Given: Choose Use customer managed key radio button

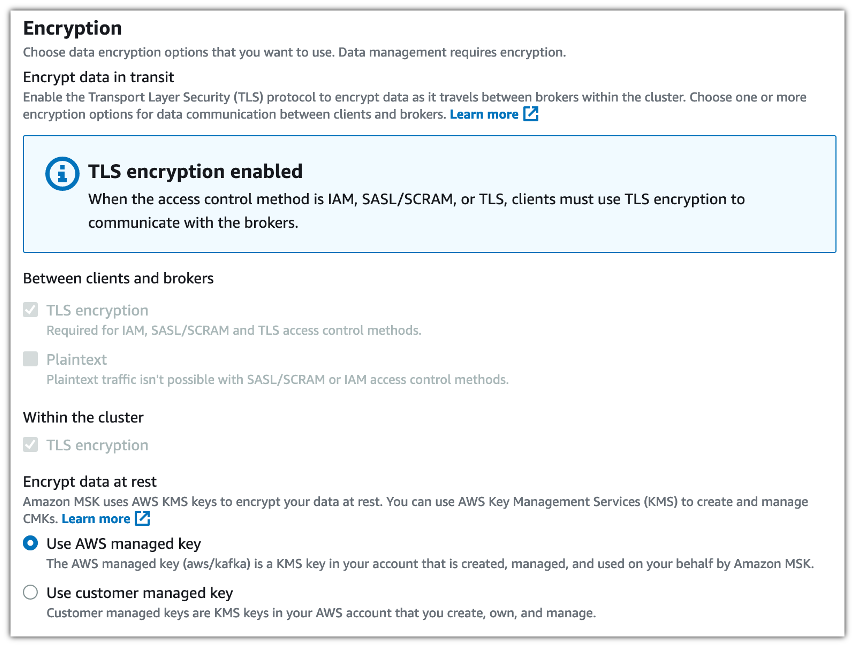Looking at the screenshot, I should tap(31, 593).
